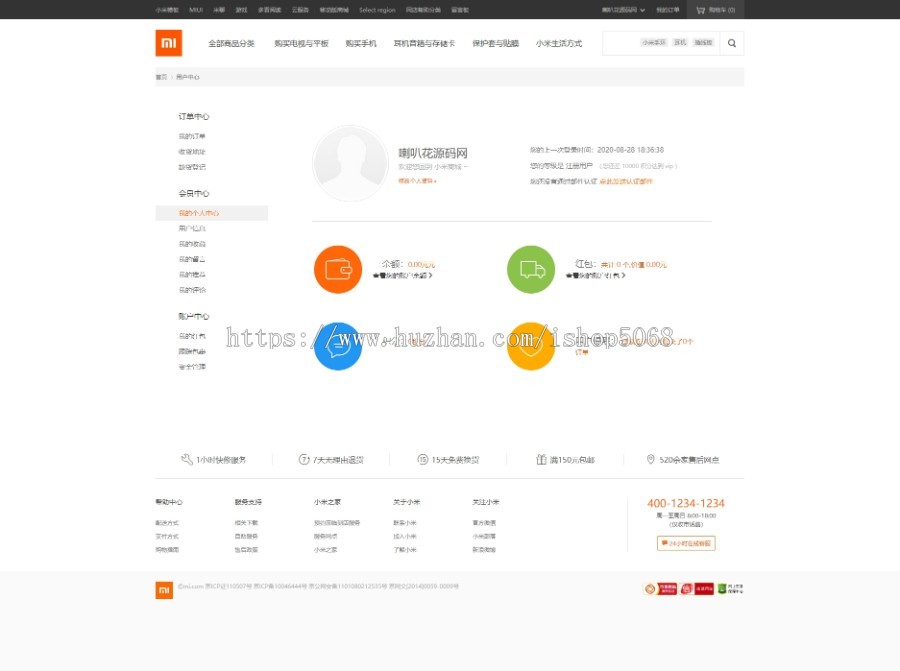Image resolution: width=900 pixels, height=671 pixels.
Task: Click 小米之家 link under 小米之家 column
Action: tap(325, 550)
